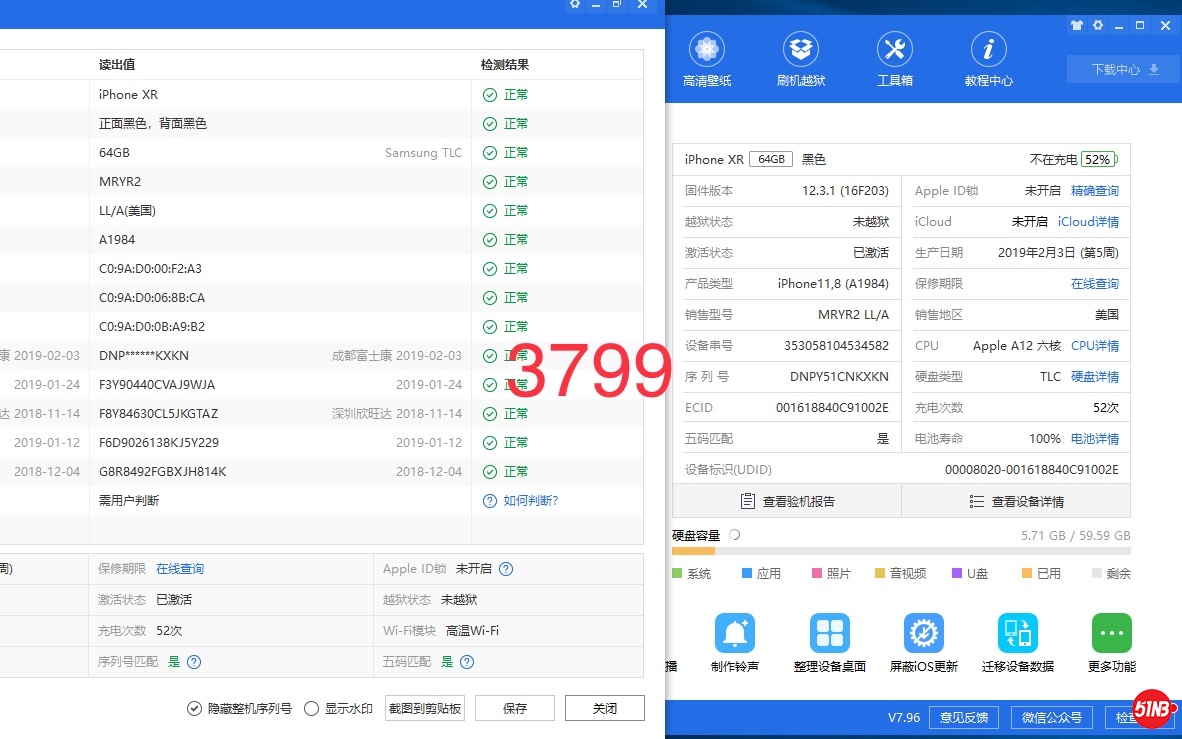Click the 查看设备详情 button

(1016, 501)
